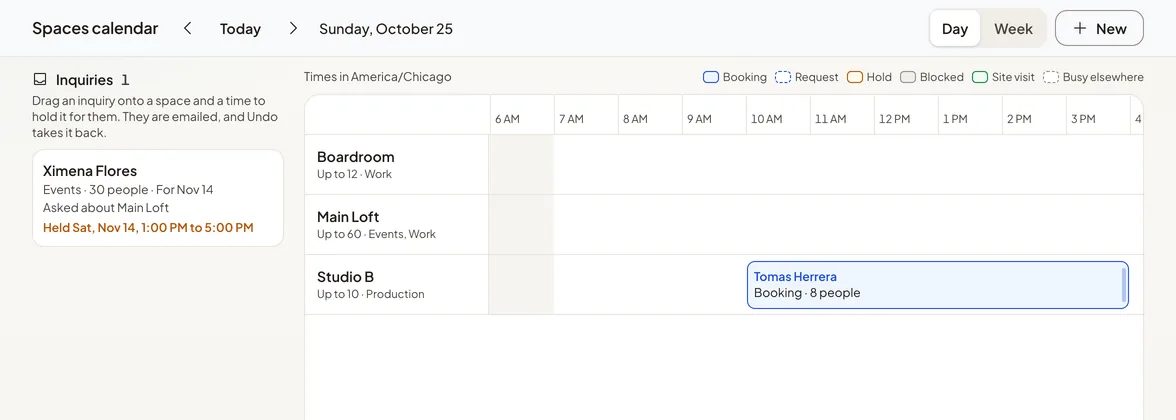Click the 7 AM time header

point(572,119)
